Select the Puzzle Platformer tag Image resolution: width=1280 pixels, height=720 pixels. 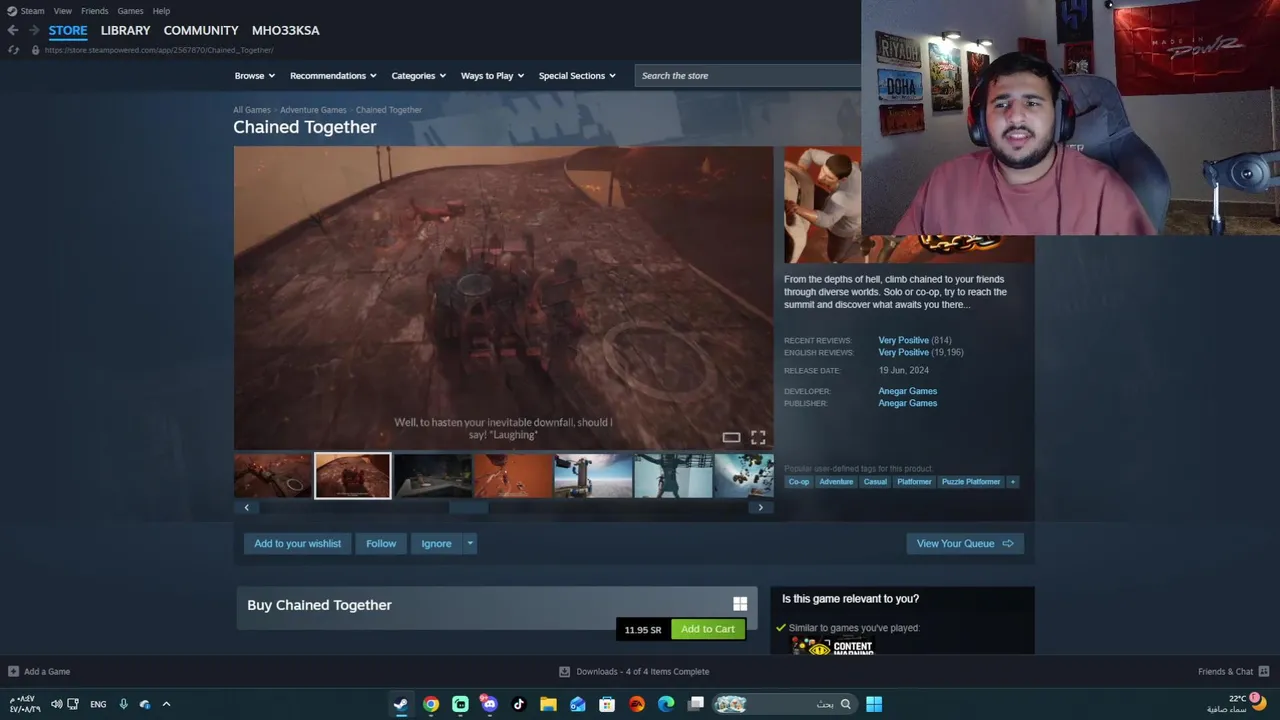971,482
